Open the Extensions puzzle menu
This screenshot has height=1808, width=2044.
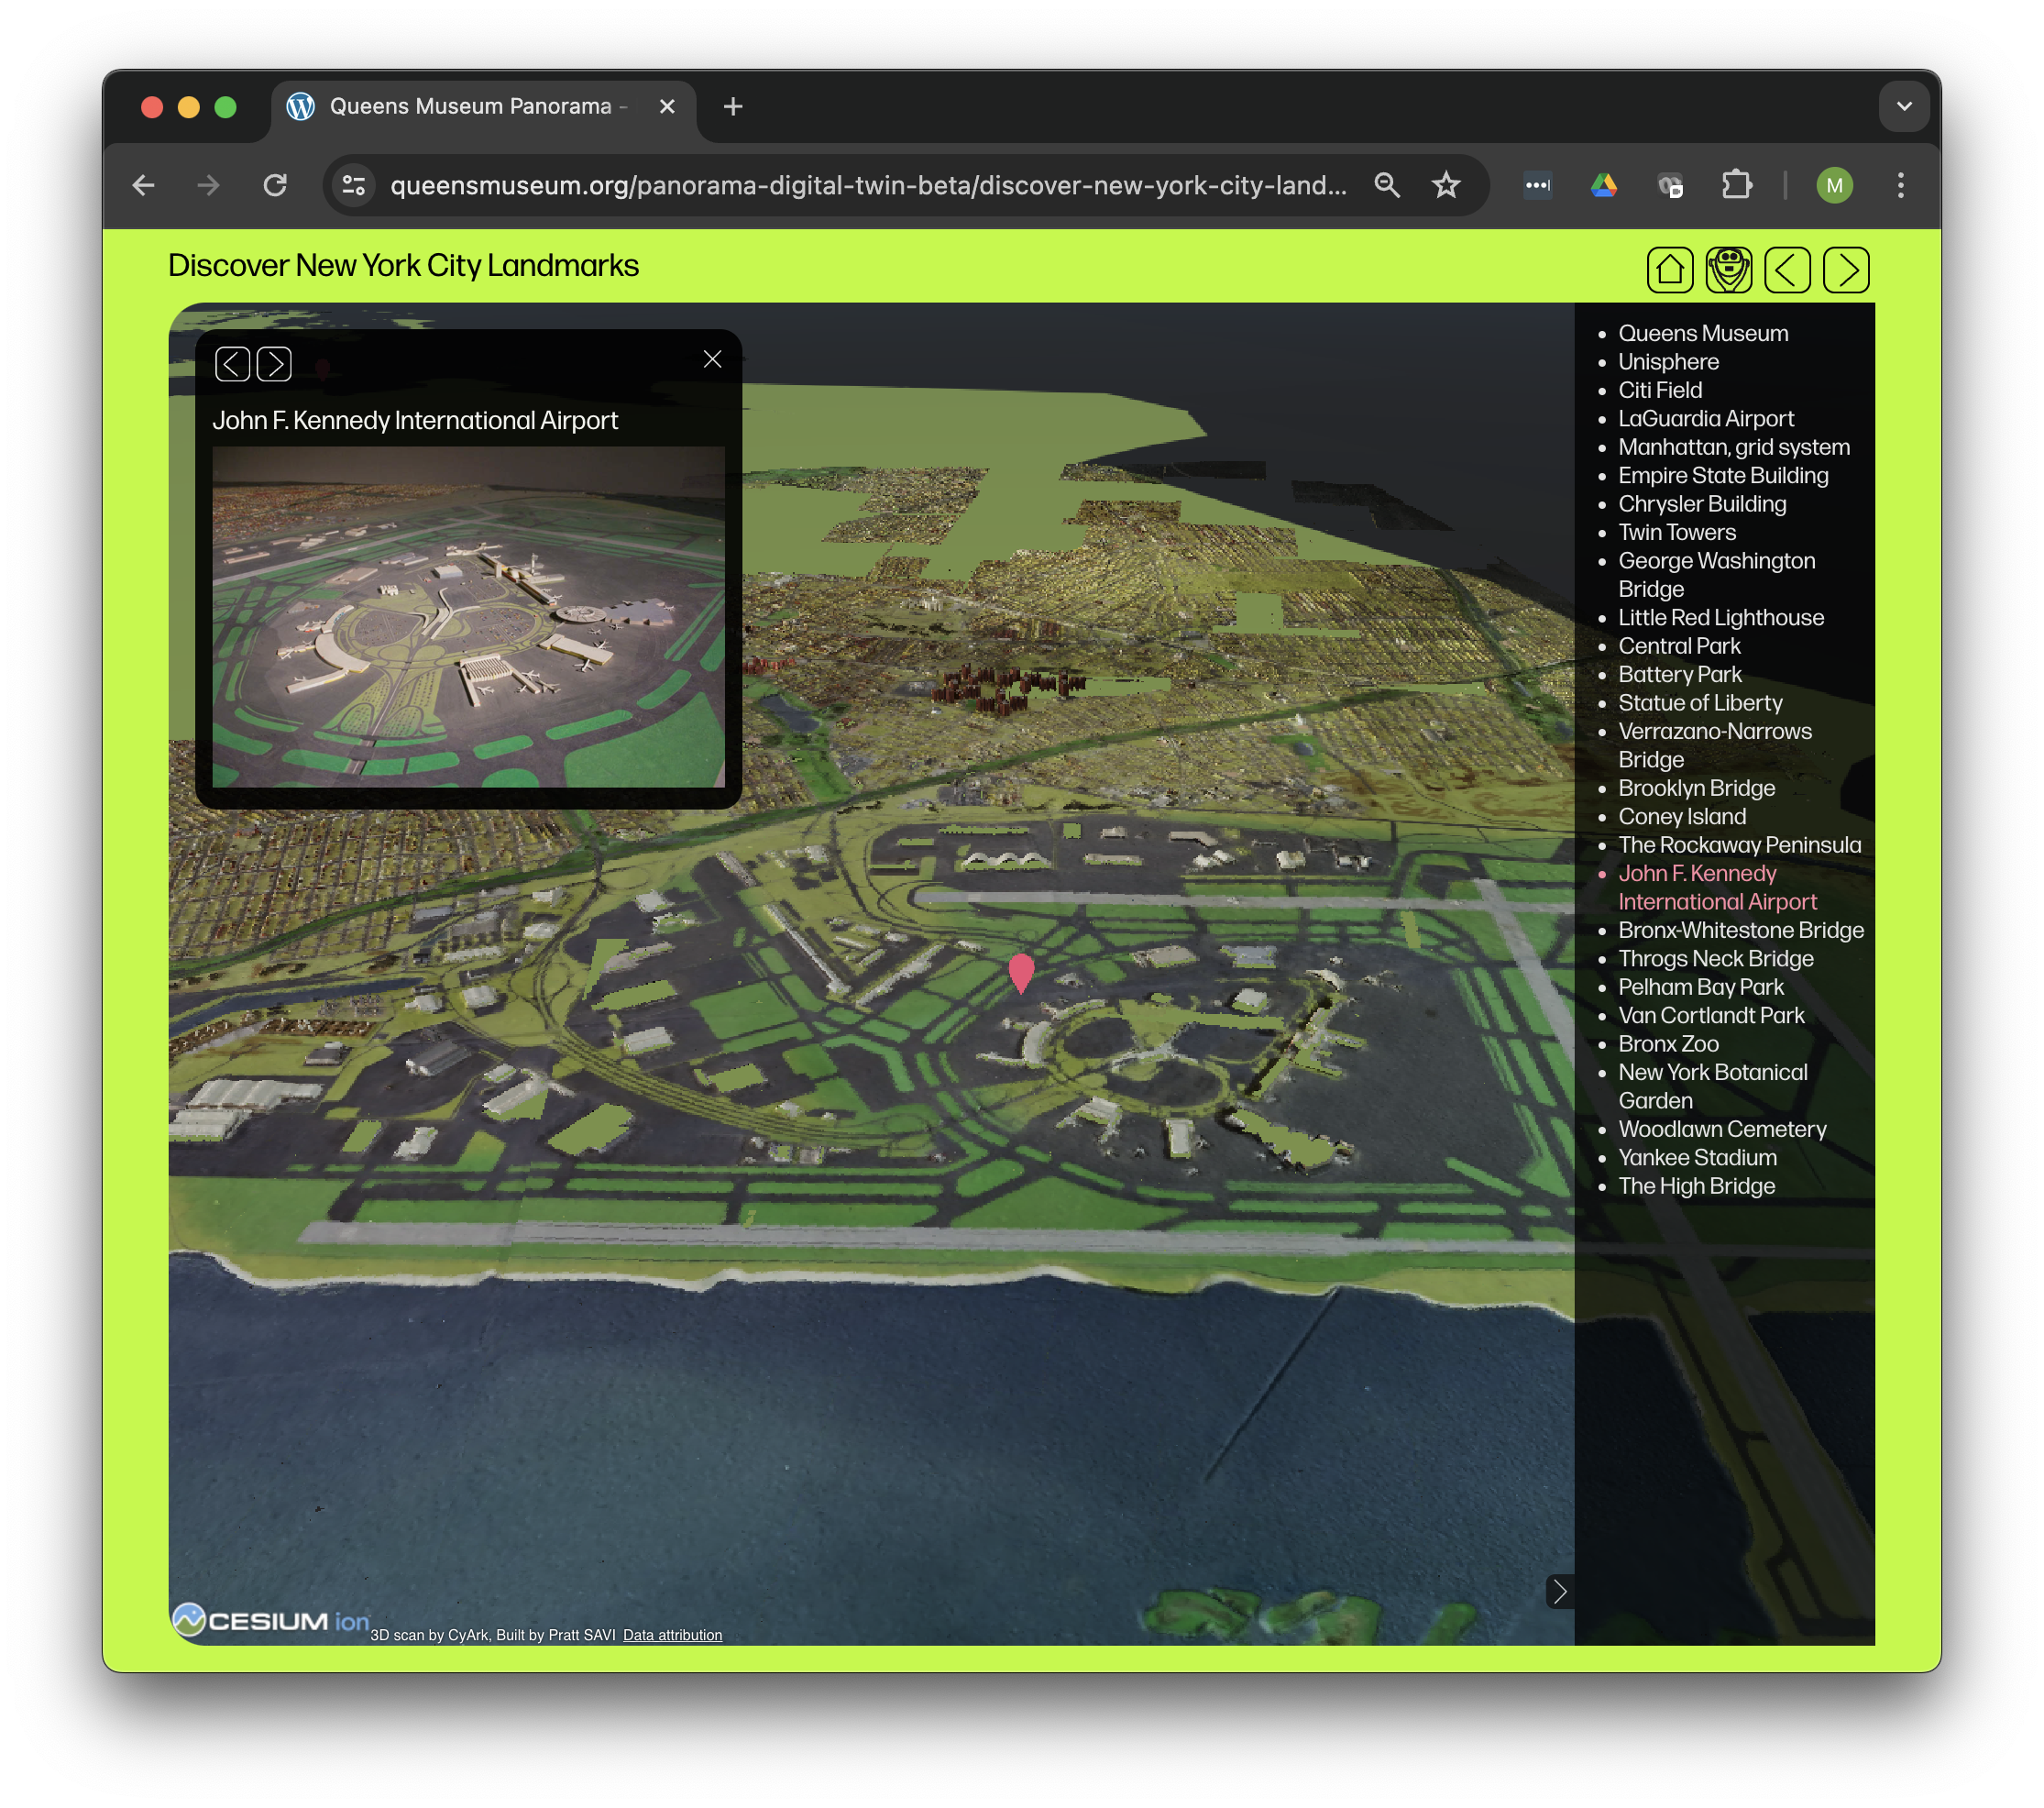coord(1736,185)
